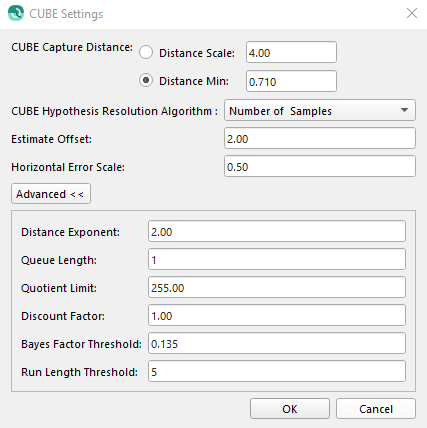The image size is (427, 428).
Task: Click the Estimate Offset input field
Action: click(x=320, y=138)
